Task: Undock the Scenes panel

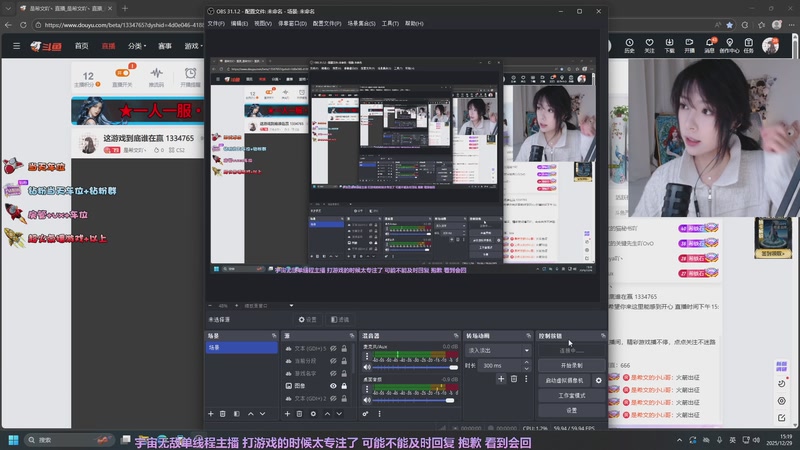Action: point(274,336)
